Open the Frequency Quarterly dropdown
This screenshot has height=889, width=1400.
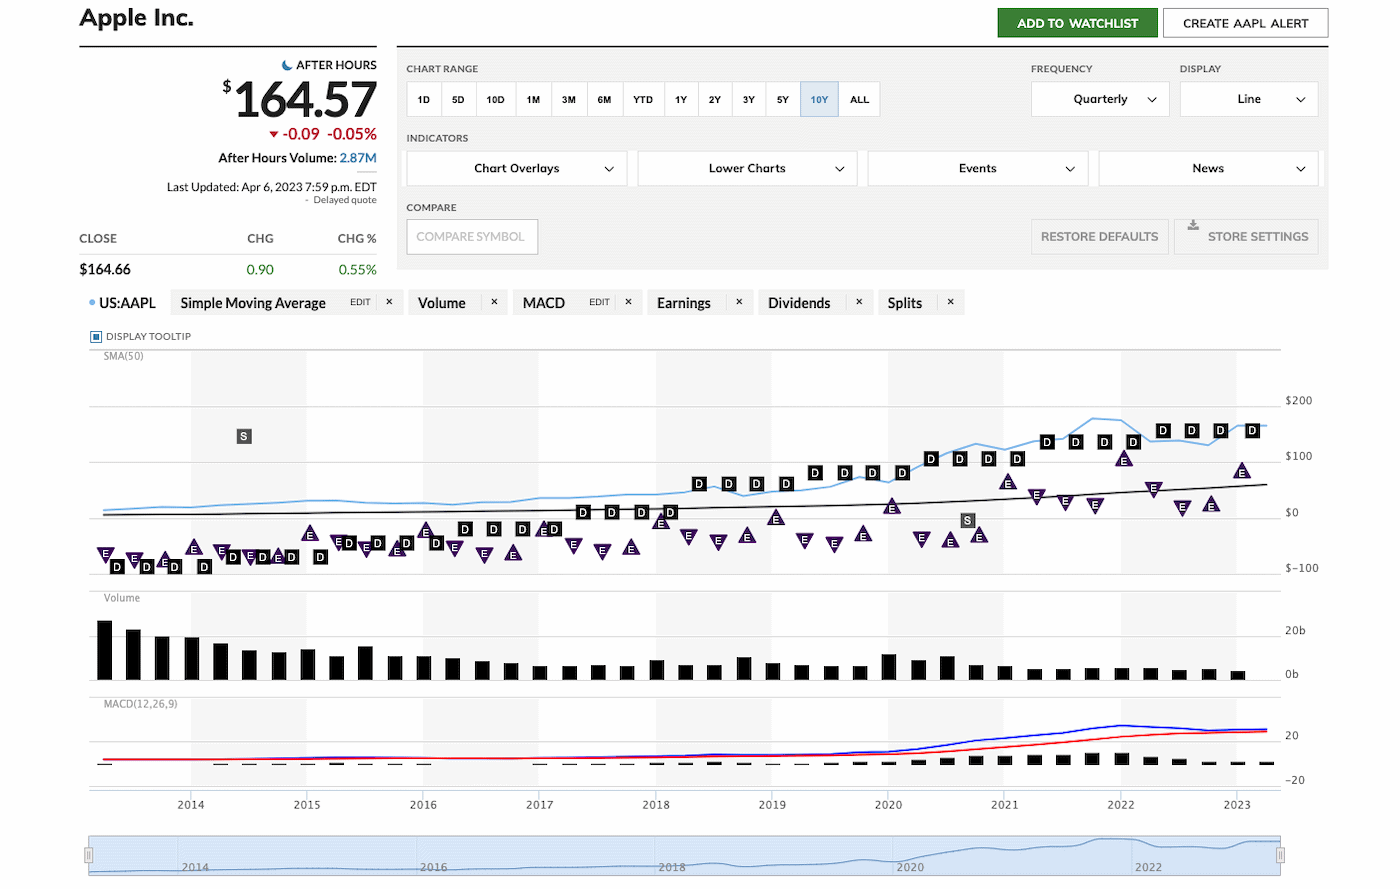tap(1100, 99)
